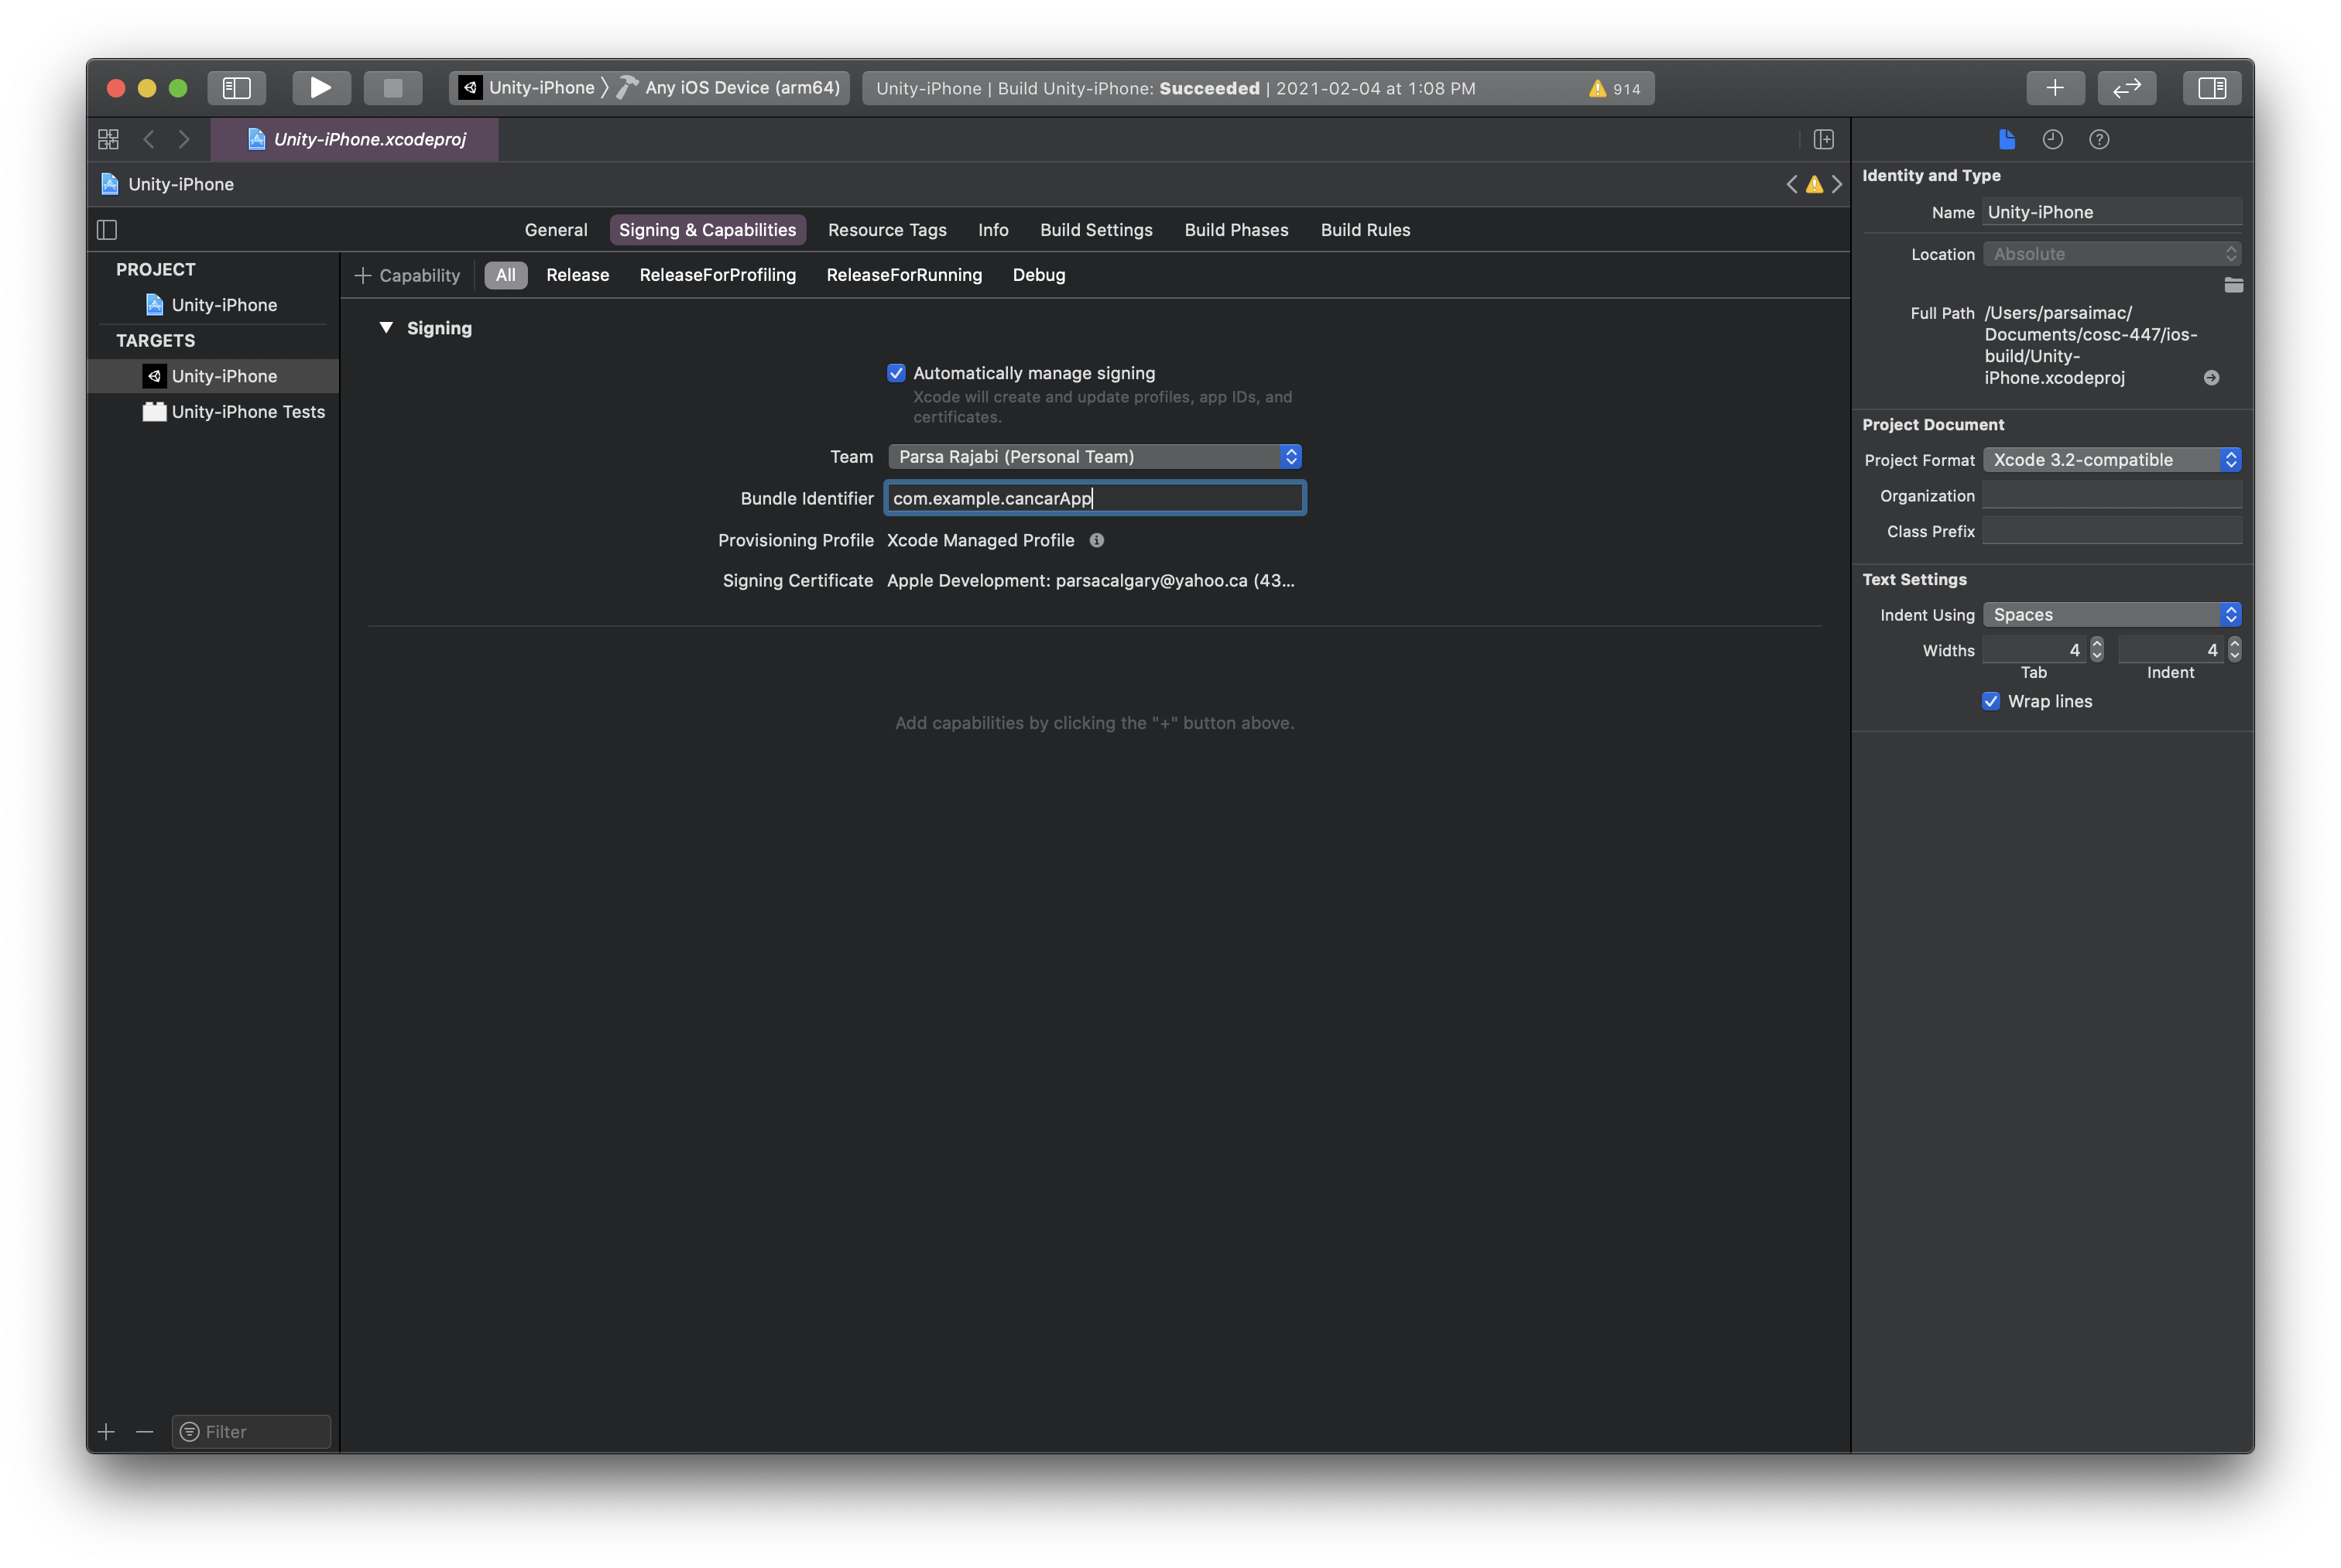Click the Provisioning Profile info icon
2341x1568 pixels.
click(x=1096, y=541)
